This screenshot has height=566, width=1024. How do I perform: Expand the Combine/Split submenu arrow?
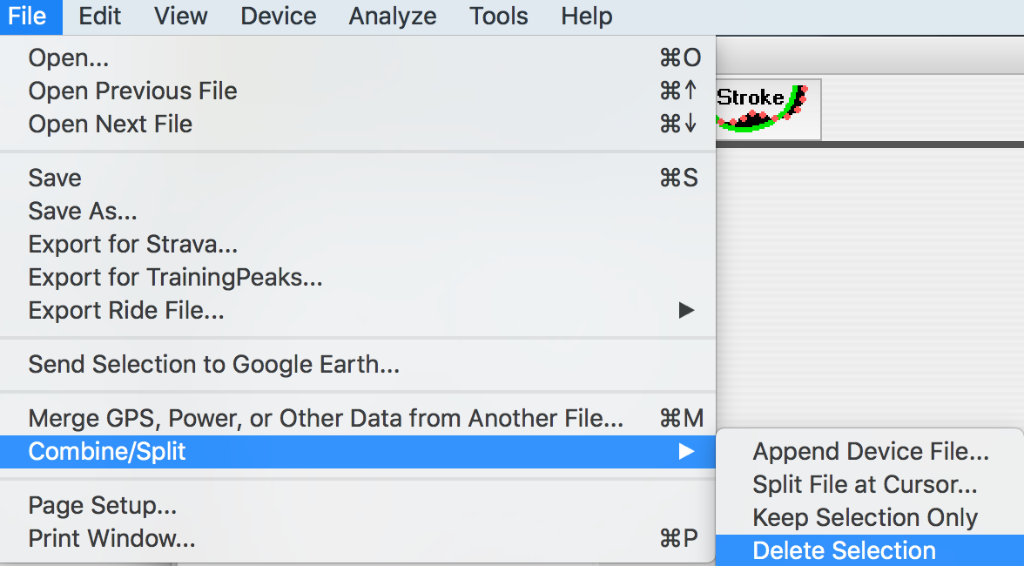(686, 452)
